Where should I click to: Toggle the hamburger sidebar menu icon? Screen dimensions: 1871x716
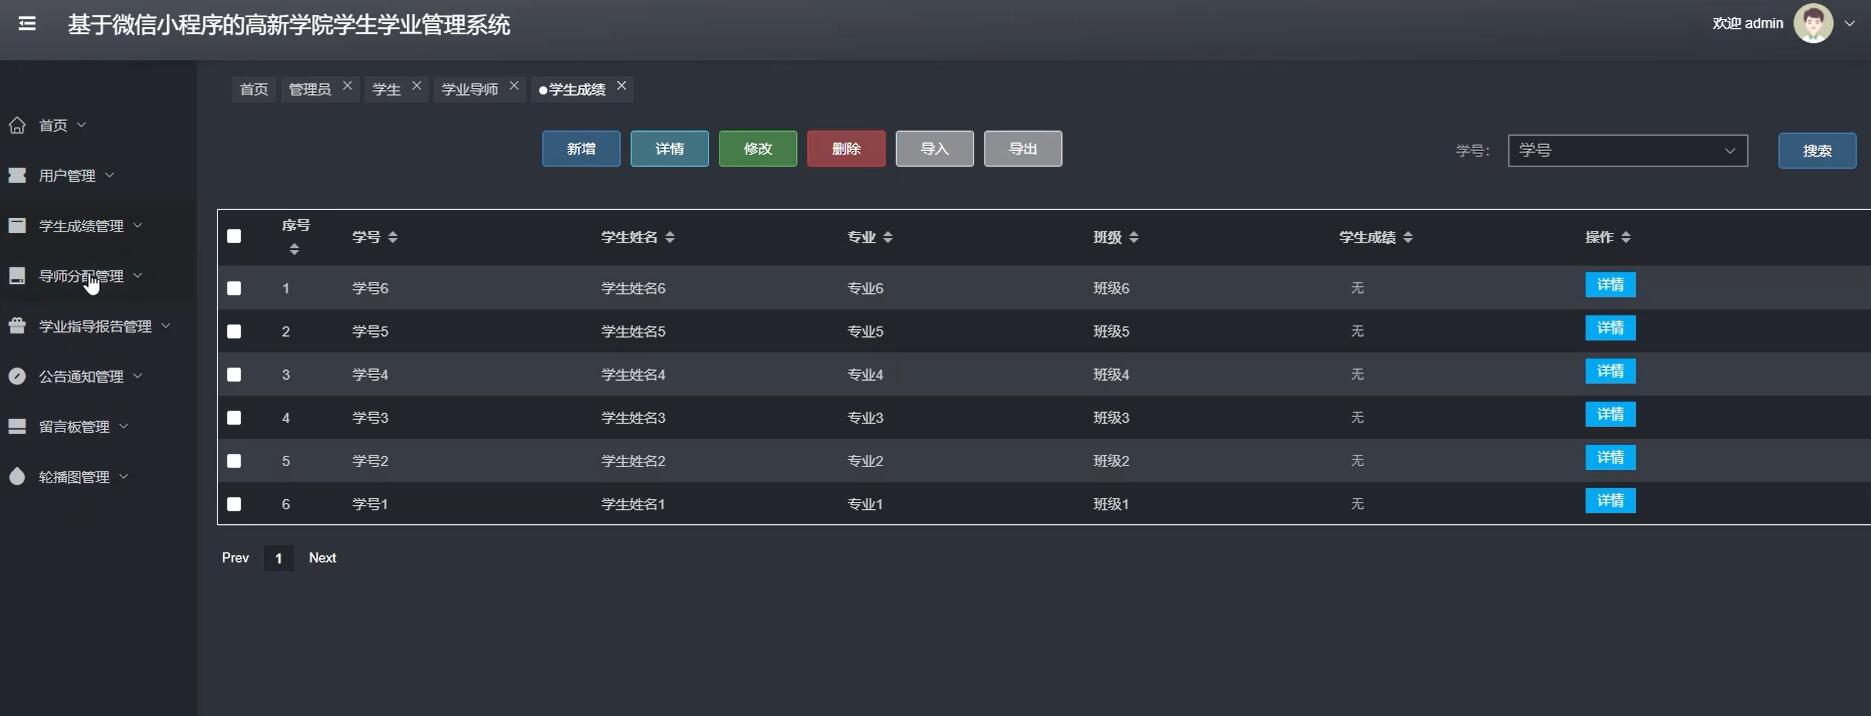coord(27,23)
